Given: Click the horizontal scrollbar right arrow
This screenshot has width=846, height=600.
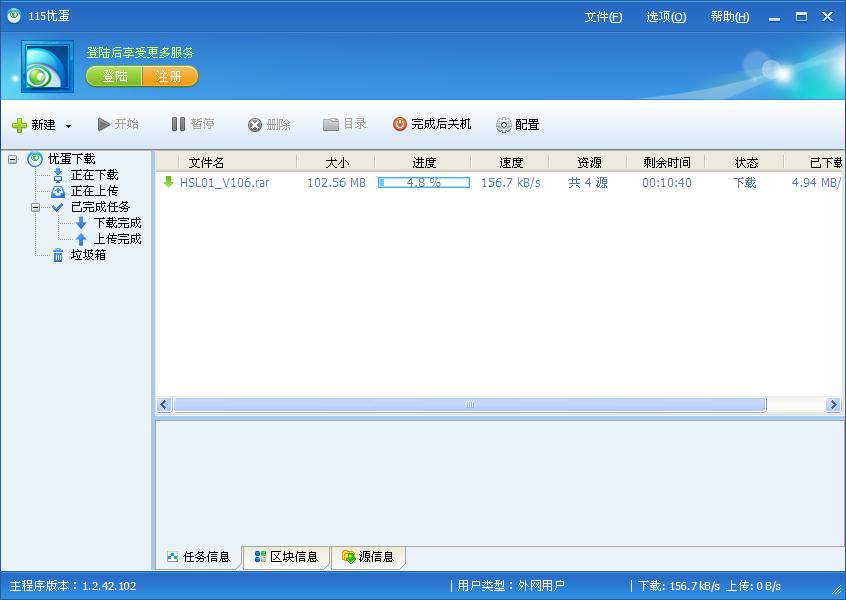Looking at the screenshot, I should (833, 405).
